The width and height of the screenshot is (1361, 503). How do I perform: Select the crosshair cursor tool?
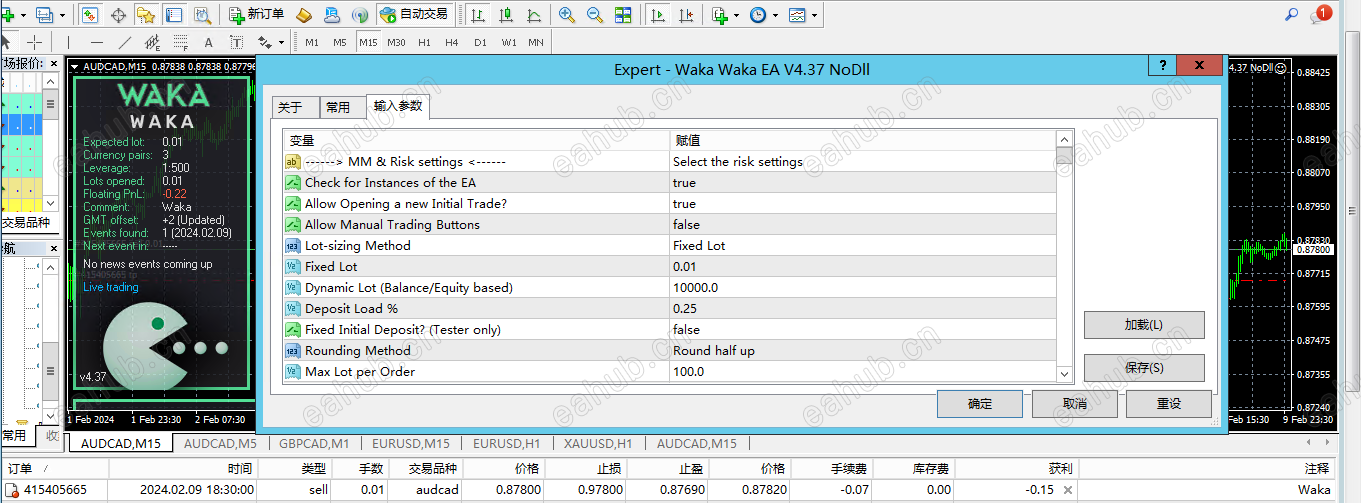pyautogui.click(x=34, y=42)
